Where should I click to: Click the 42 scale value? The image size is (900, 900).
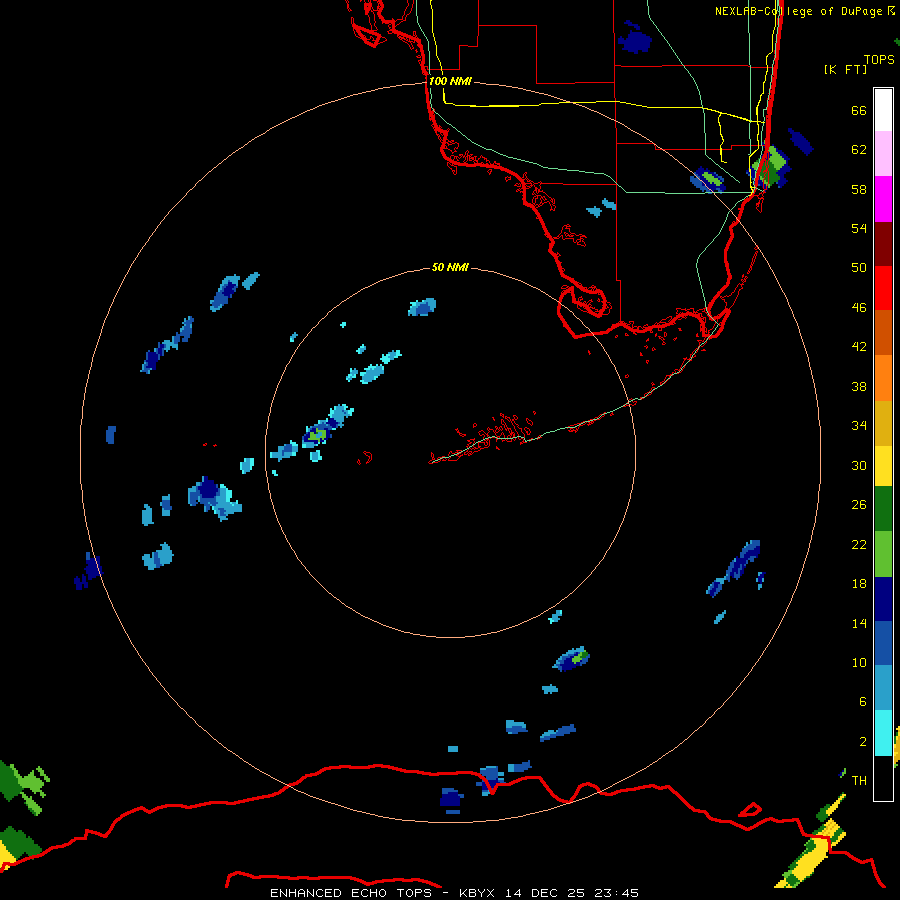[x=859, y=346]
